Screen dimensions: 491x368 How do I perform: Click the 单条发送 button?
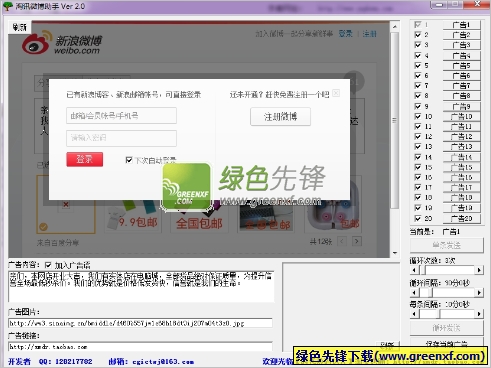[447, 245]
